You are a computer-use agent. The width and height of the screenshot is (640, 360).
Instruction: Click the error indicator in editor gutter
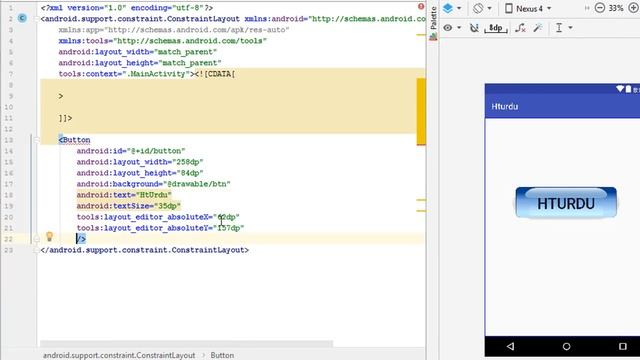(x=421, y=6)
